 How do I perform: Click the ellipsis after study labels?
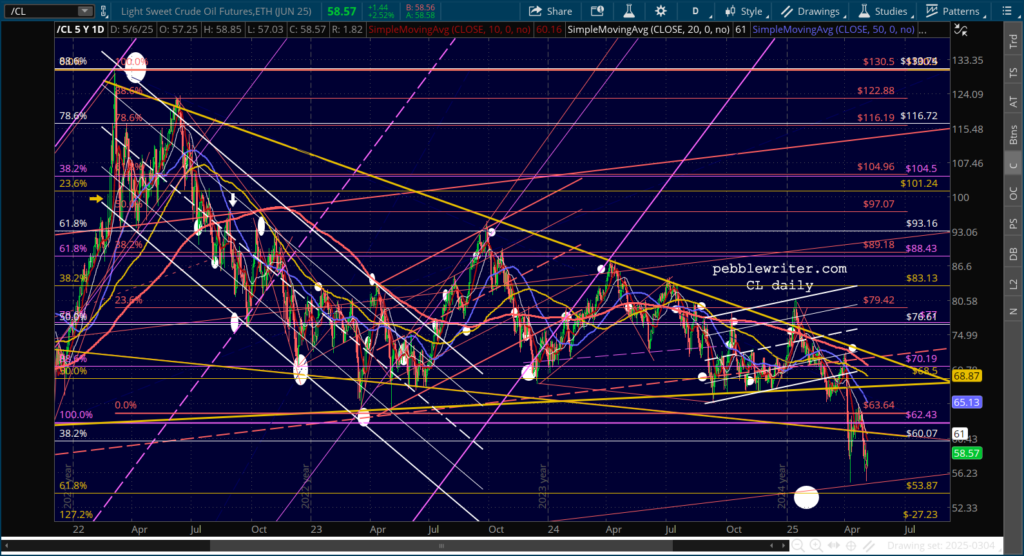[x=922, y=29]
